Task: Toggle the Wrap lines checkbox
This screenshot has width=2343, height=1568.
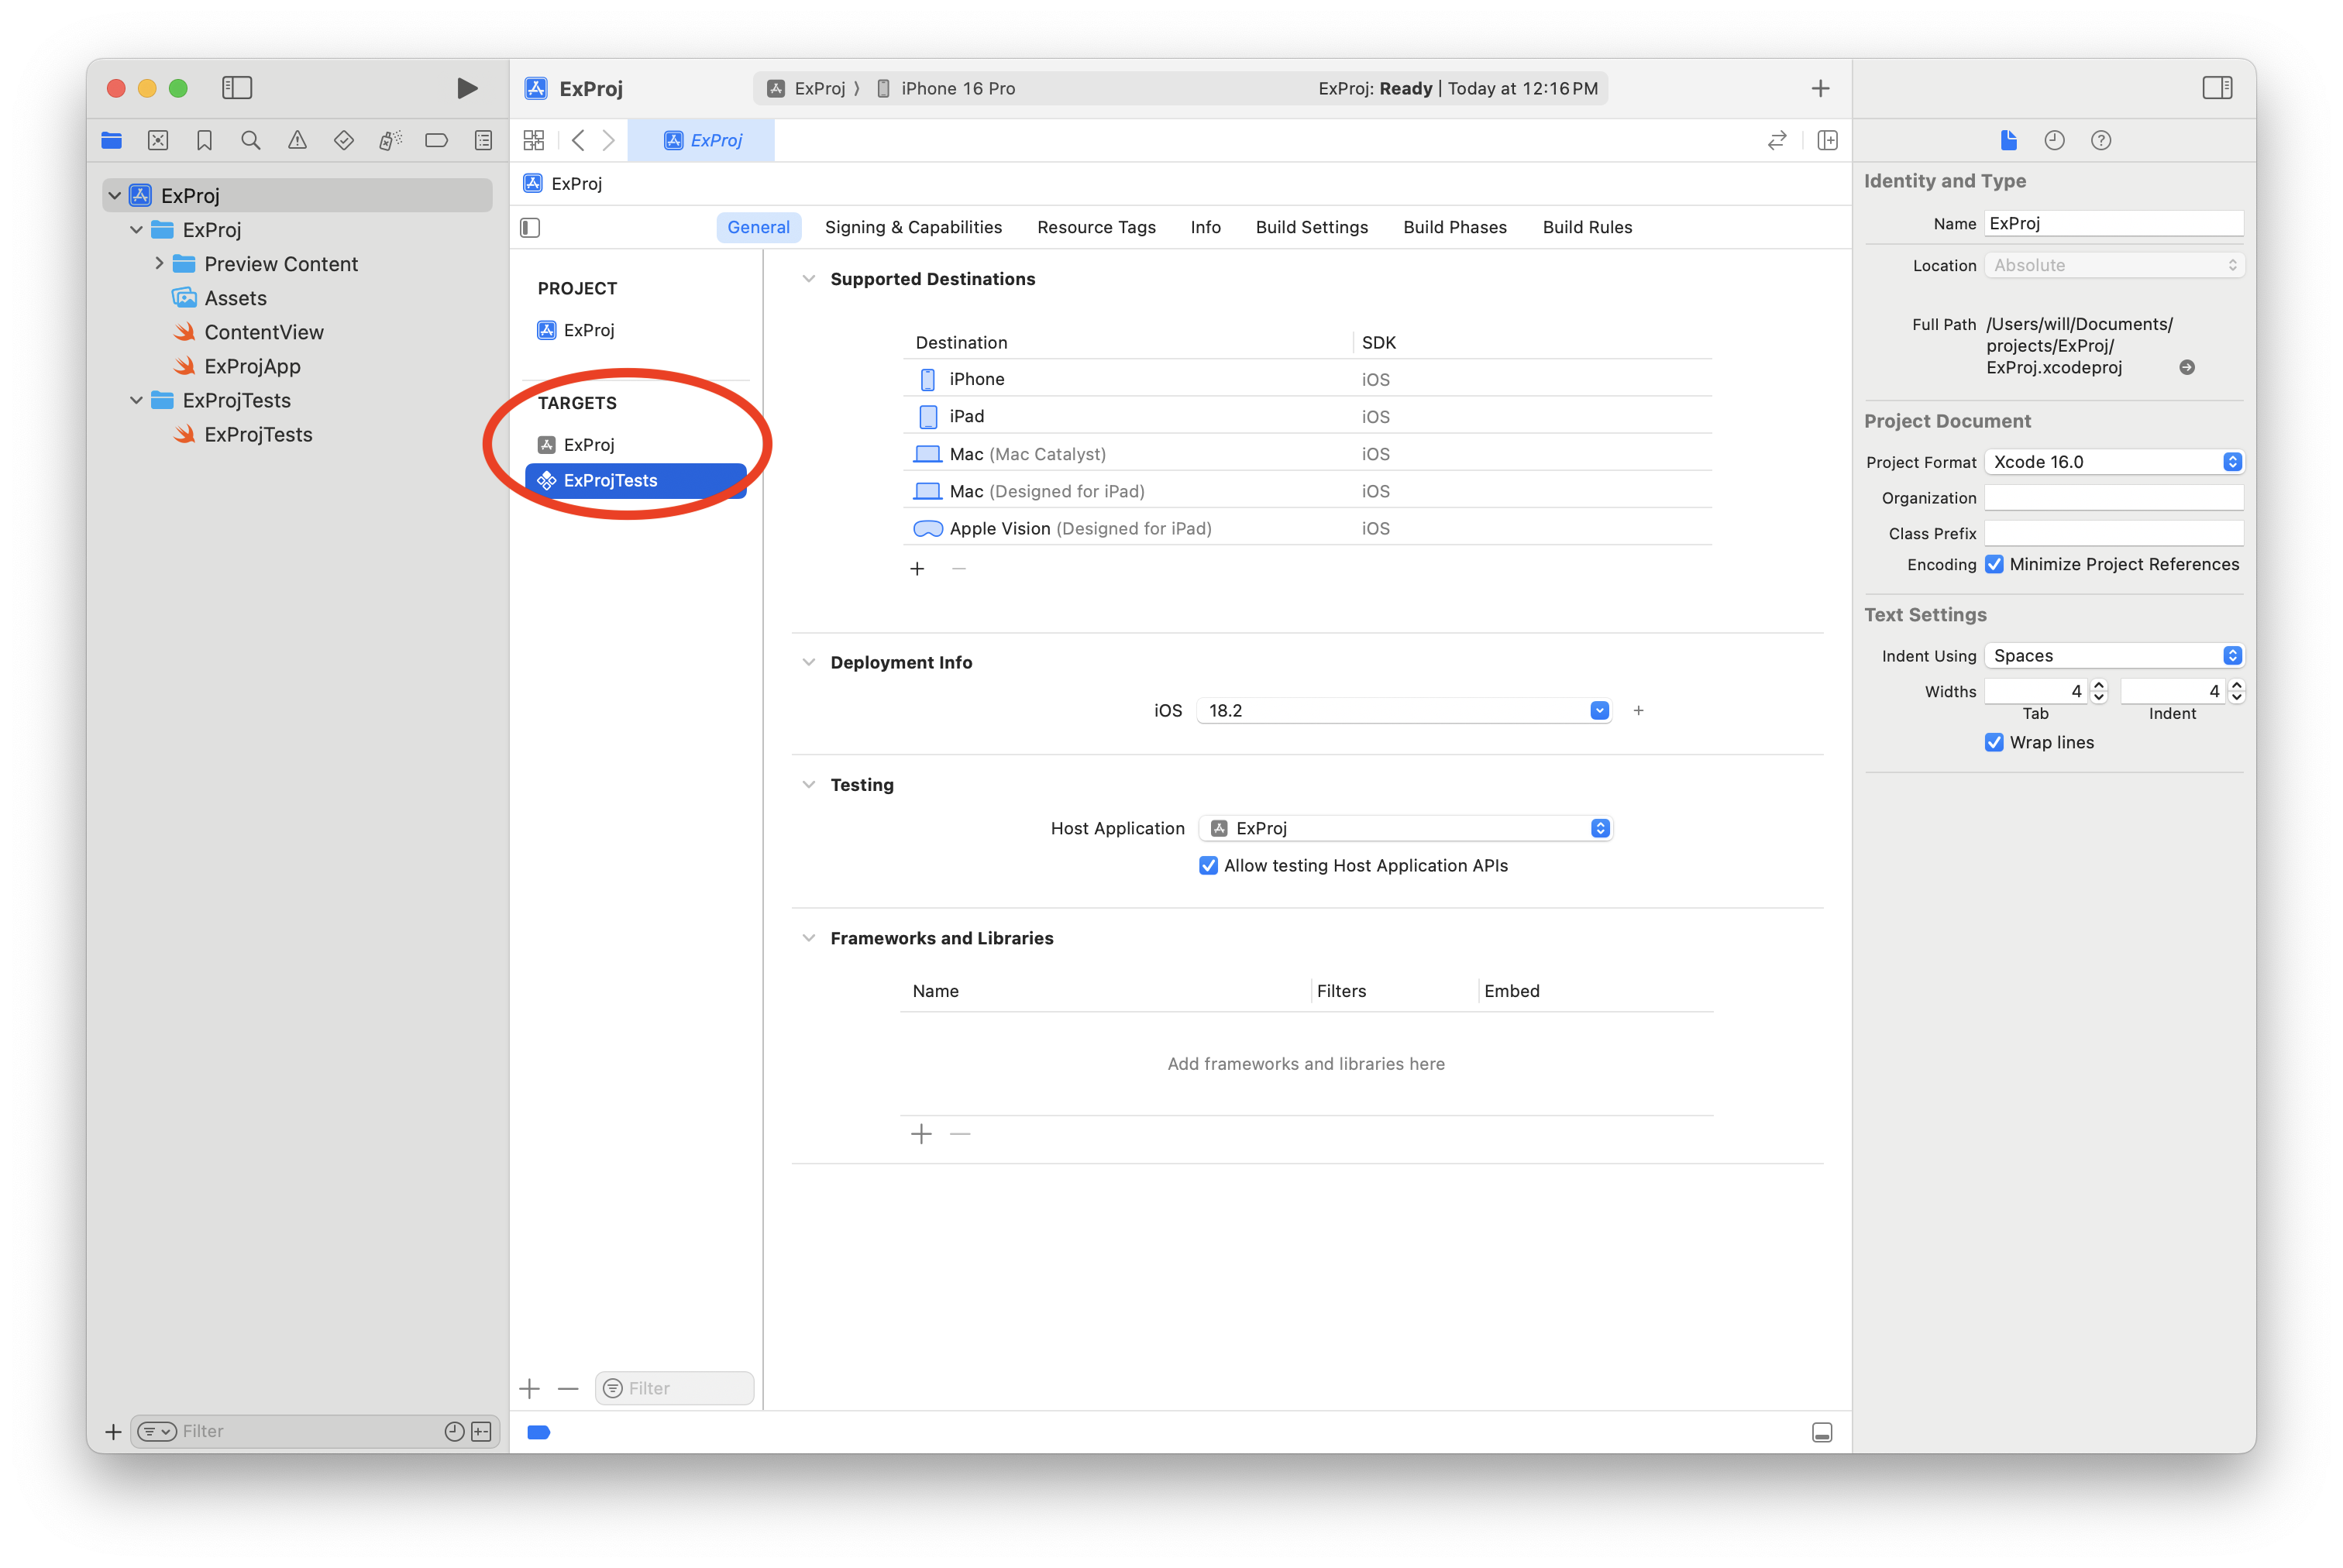Action: [x=1994, y=742]
